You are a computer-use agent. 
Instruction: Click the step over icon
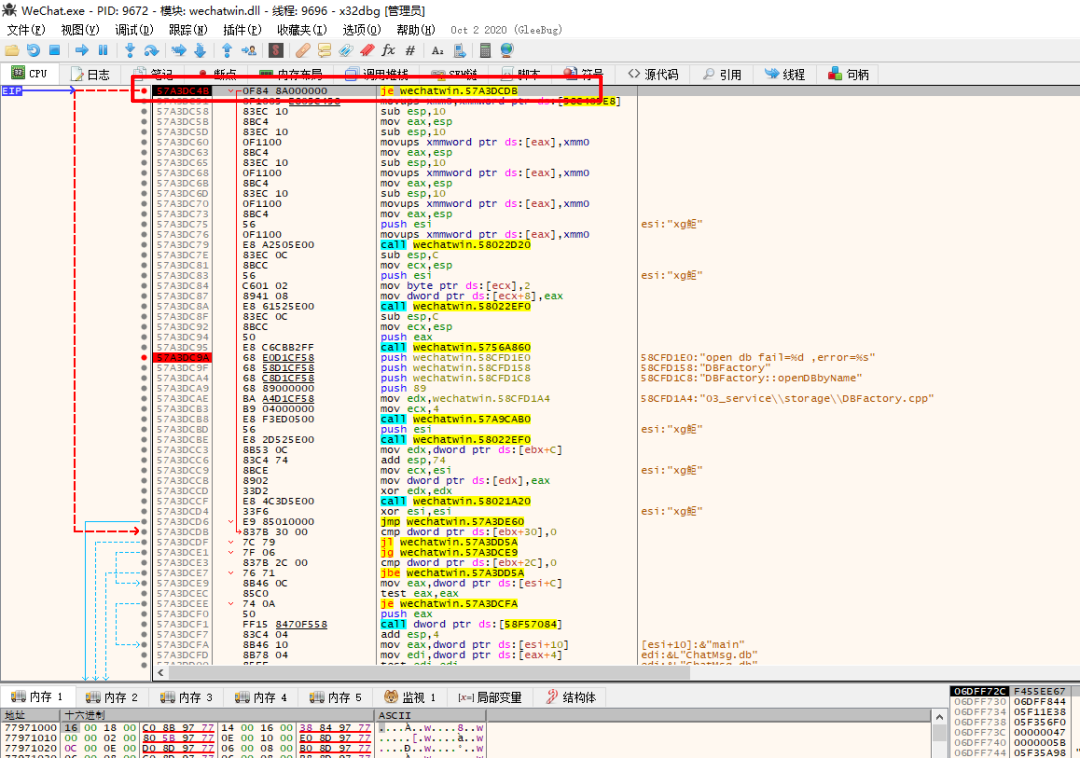[x=151, y=50]
